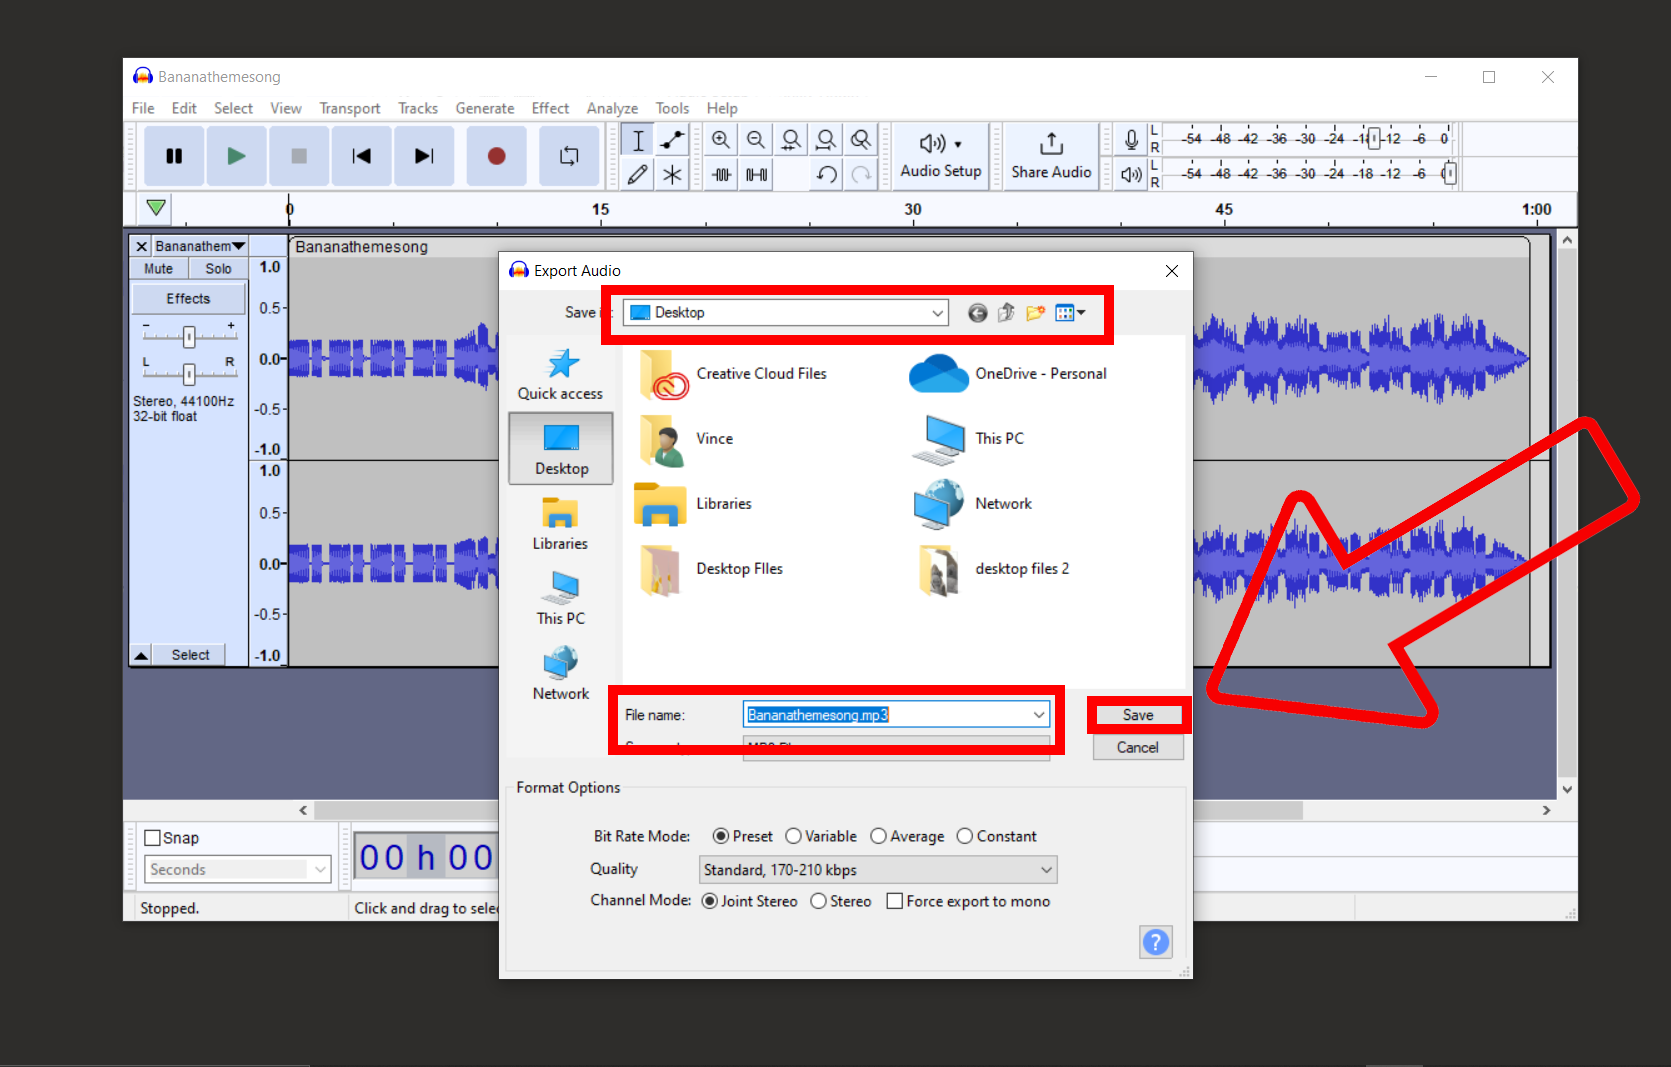
Task: Select the Constant bit rate mode
Action: [965, 836]
